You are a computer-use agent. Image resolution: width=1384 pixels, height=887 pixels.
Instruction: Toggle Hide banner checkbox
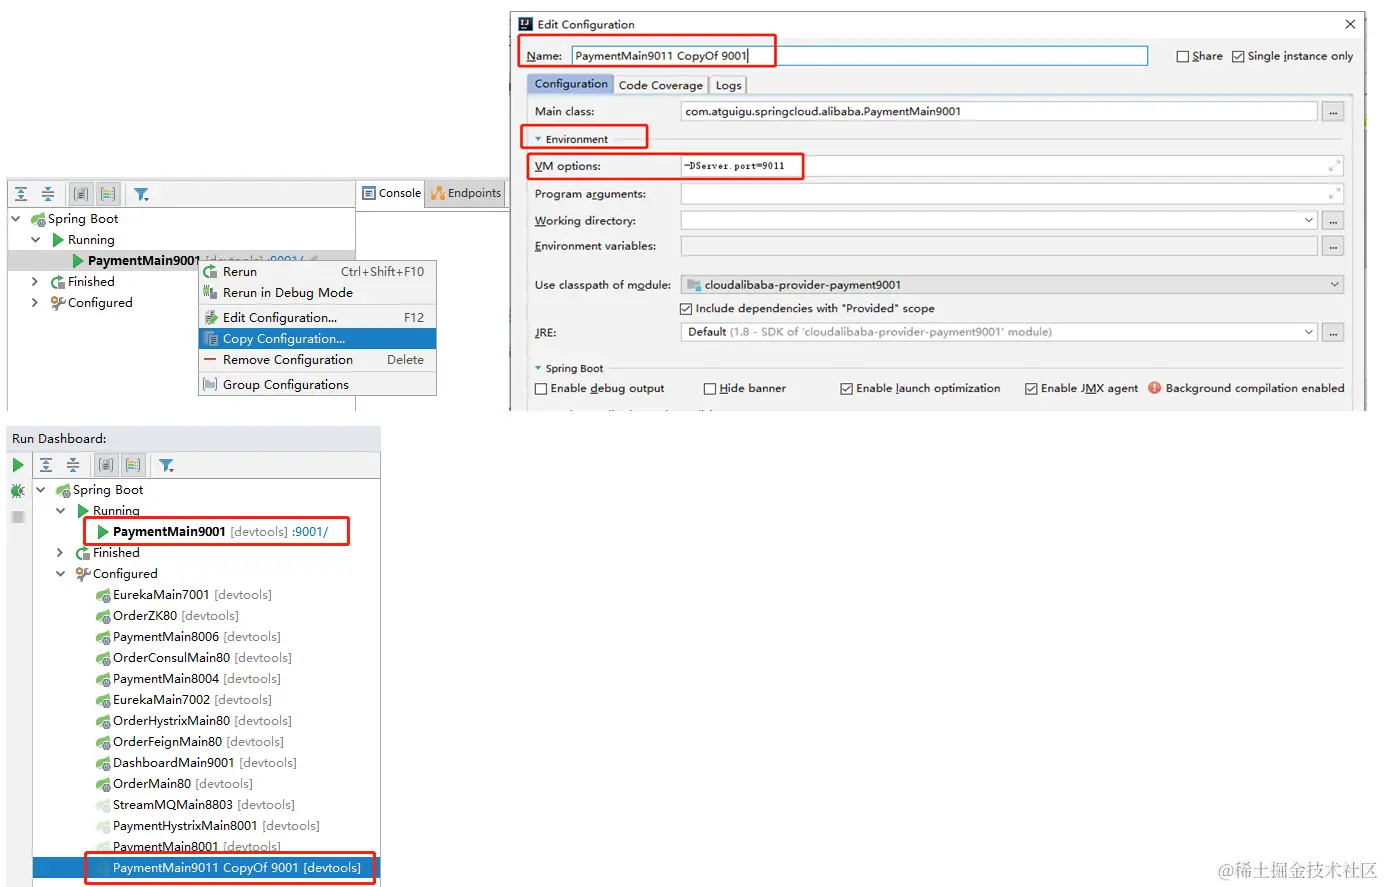tap(710, 389)
